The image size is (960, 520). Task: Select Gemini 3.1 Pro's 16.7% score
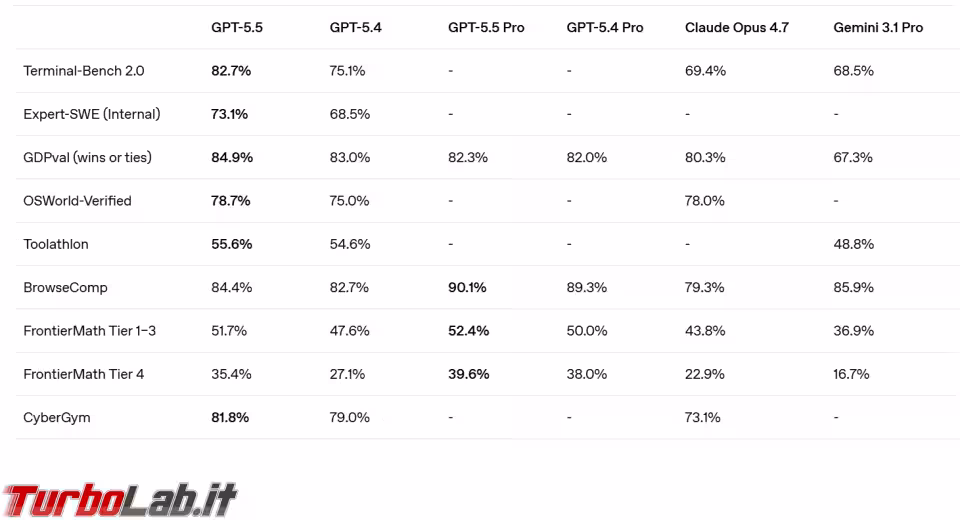(851, 374)
